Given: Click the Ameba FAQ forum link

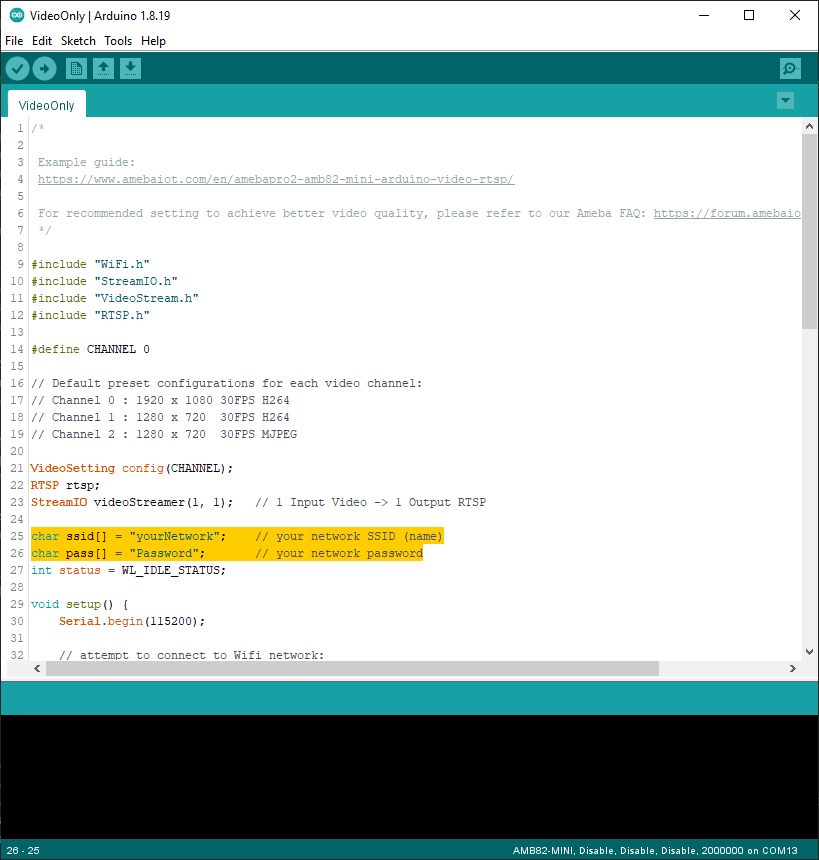Looking at the screenshot, I should click(x=727, y=213).
